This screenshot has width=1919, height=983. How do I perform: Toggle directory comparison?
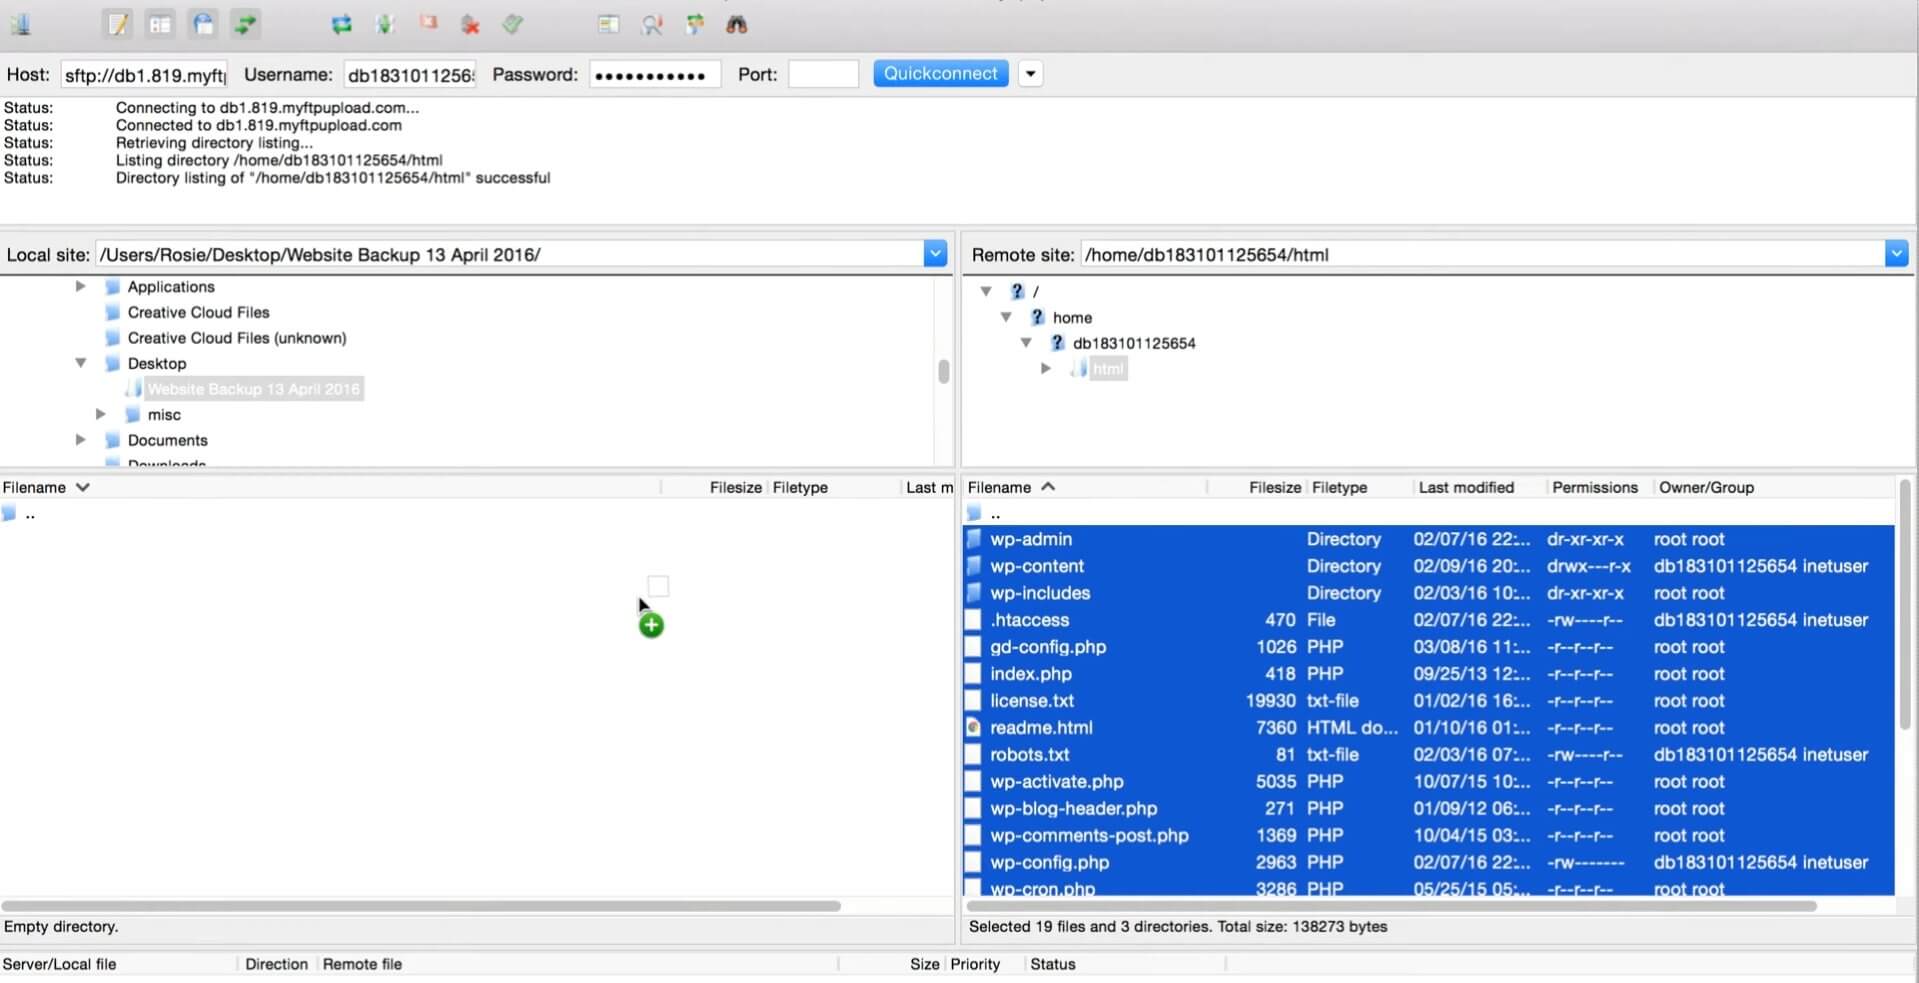(652, 24)
